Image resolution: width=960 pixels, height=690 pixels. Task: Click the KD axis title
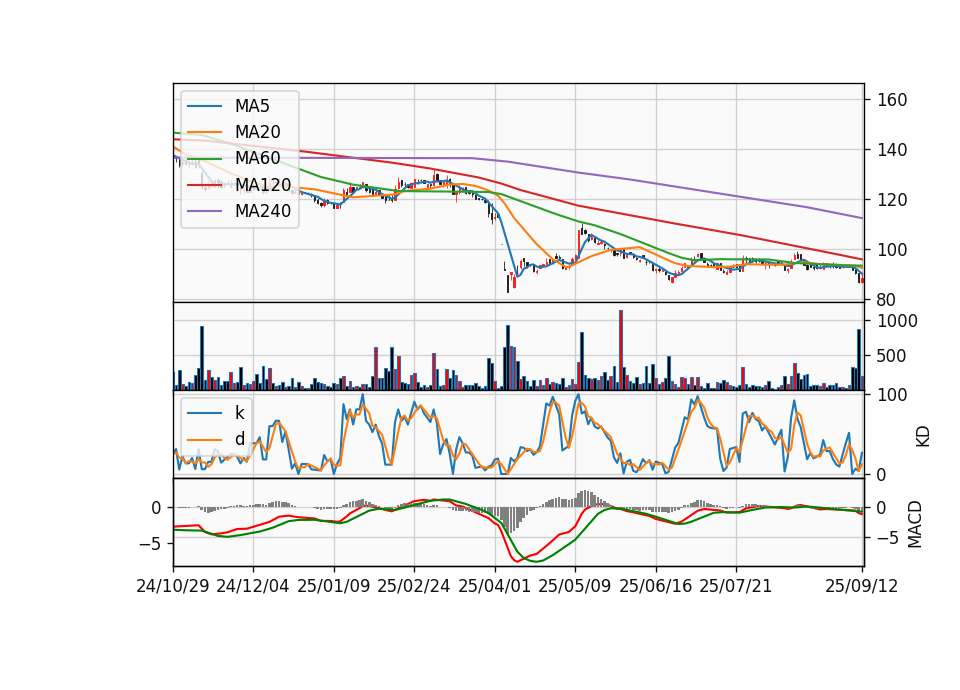click(923, 437)
